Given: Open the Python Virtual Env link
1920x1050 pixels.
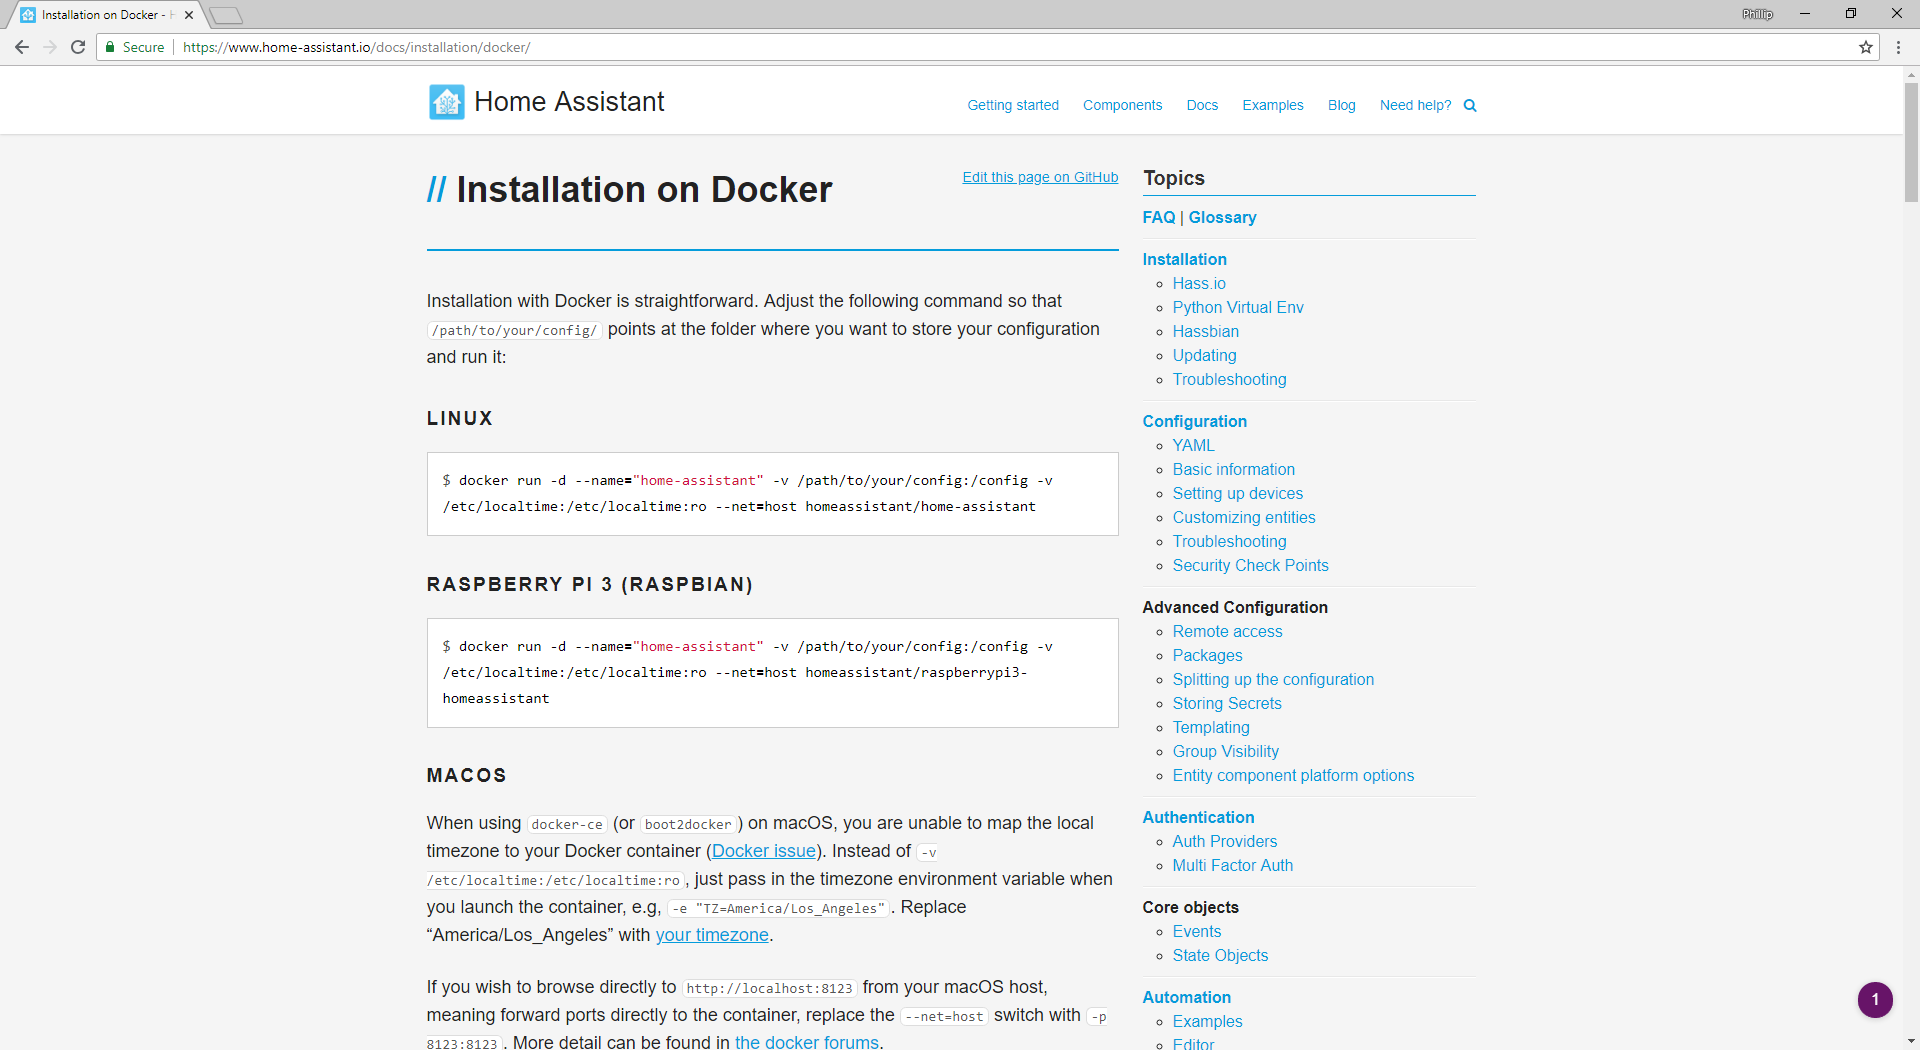Looking at the screenshot, I should [1238, 307].
